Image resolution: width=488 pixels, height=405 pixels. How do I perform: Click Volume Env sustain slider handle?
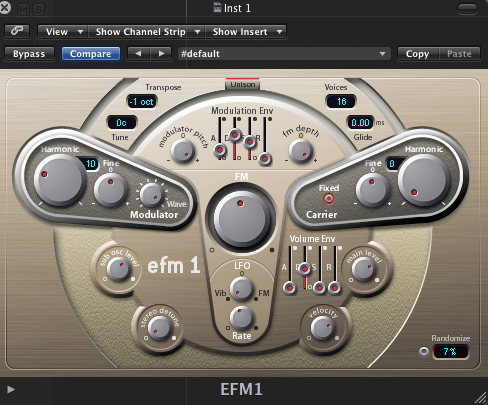pyautogui.click(x=320, y=288)
